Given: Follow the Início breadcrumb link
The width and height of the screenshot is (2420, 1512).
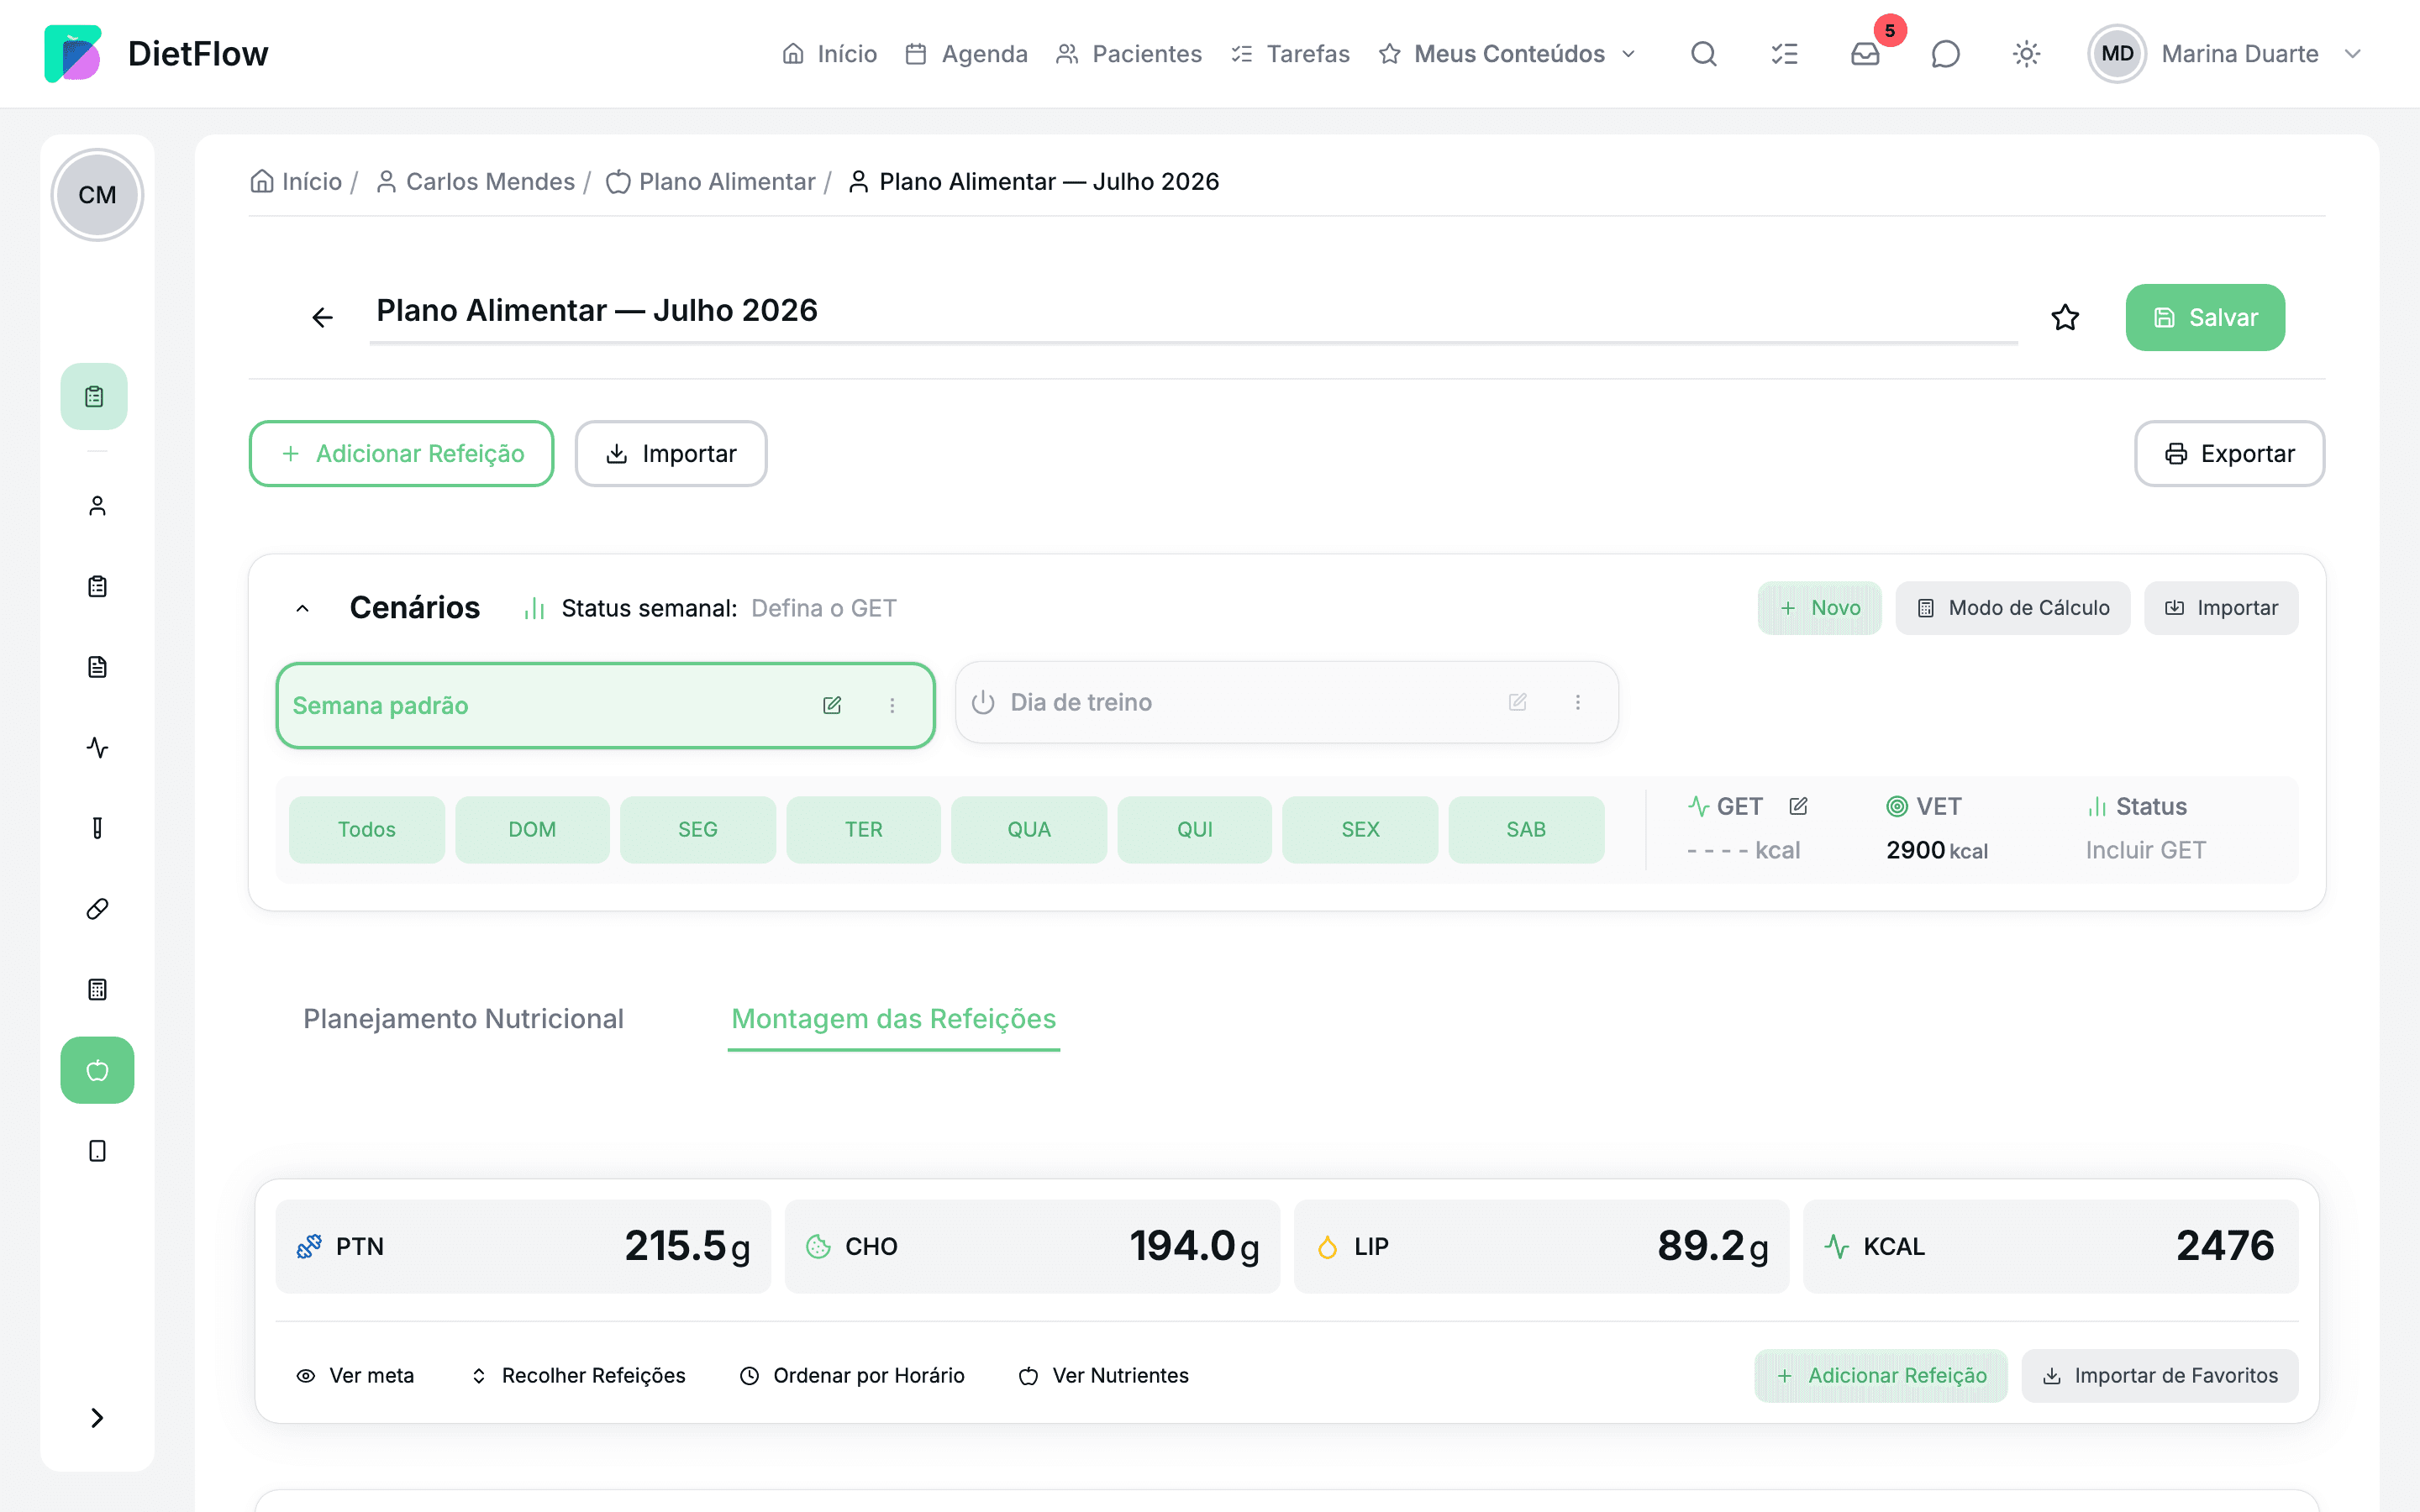Looking at the screenshot, I should coord(296,181).
